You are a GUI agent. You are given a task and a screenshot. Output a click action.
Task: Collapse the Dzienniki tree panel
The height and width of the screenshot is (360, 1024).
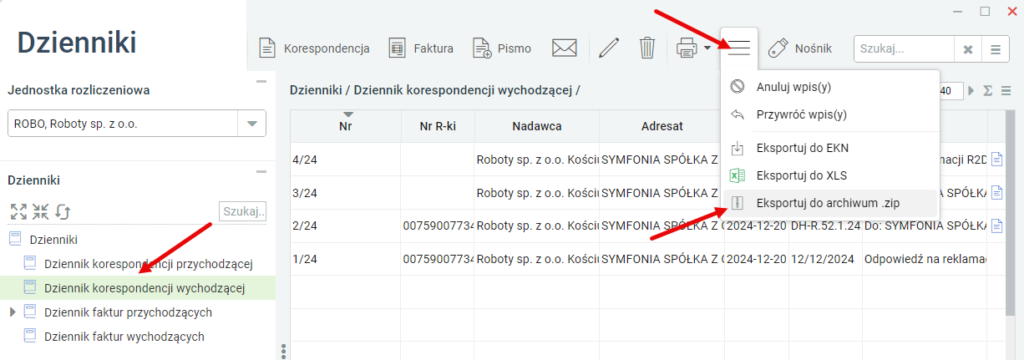point(261,172)
